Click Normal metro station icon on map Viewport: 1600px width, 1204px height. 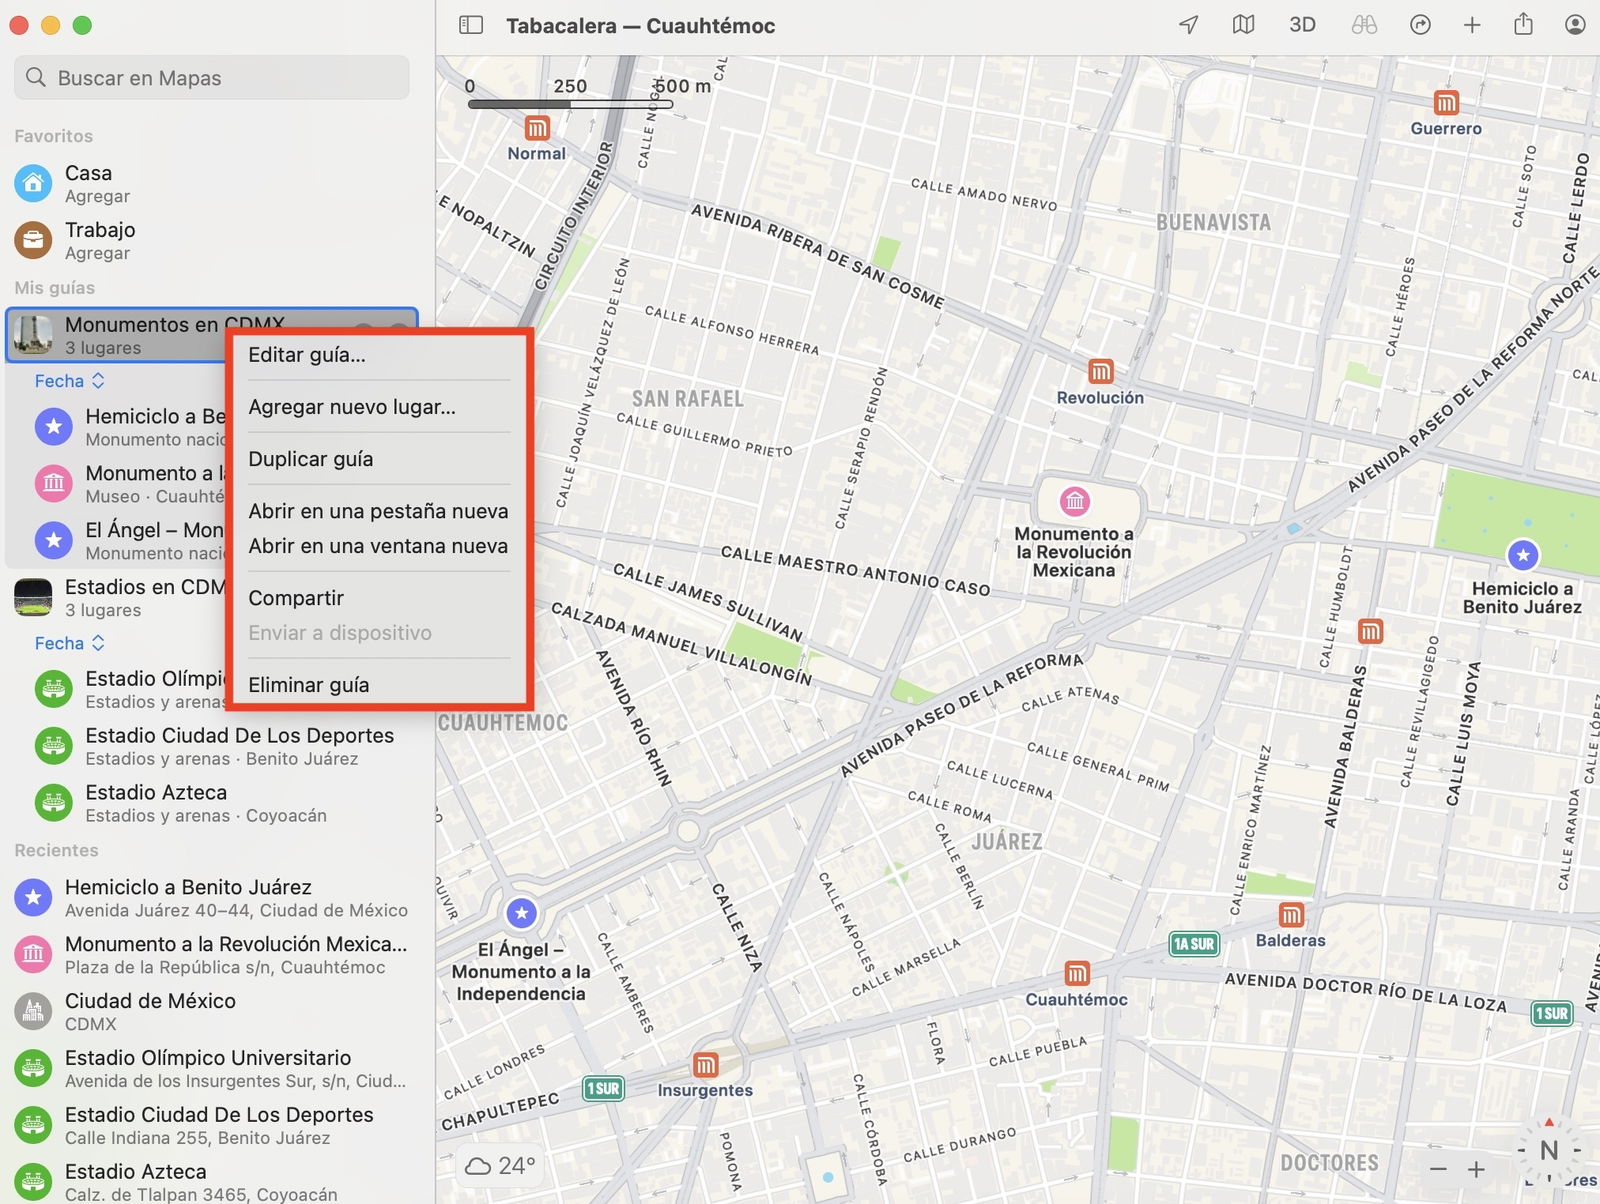[x=537, y=128]
